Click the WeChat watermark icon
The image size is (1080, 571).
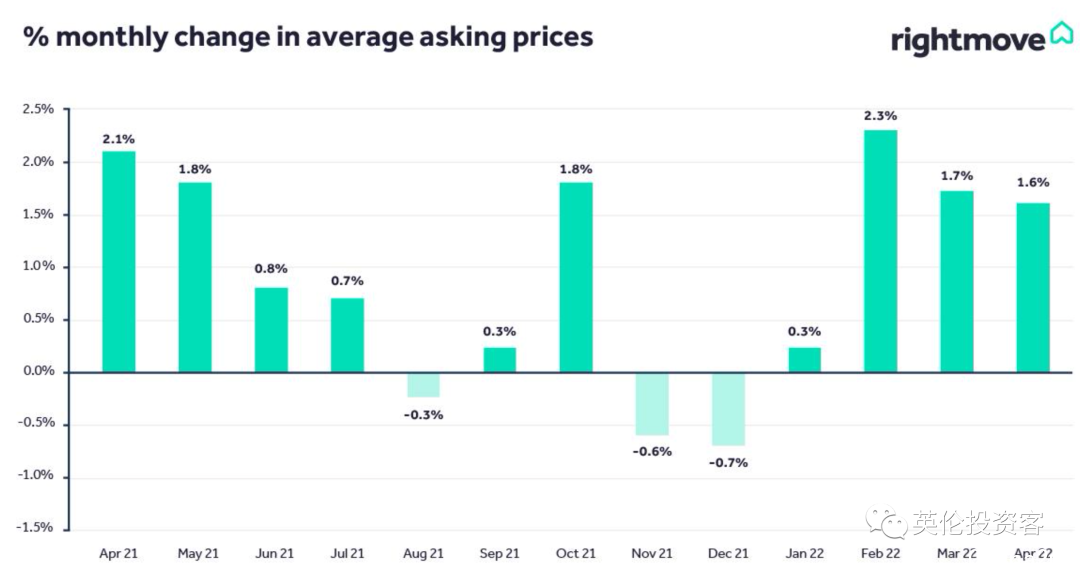tap(885, 522)
